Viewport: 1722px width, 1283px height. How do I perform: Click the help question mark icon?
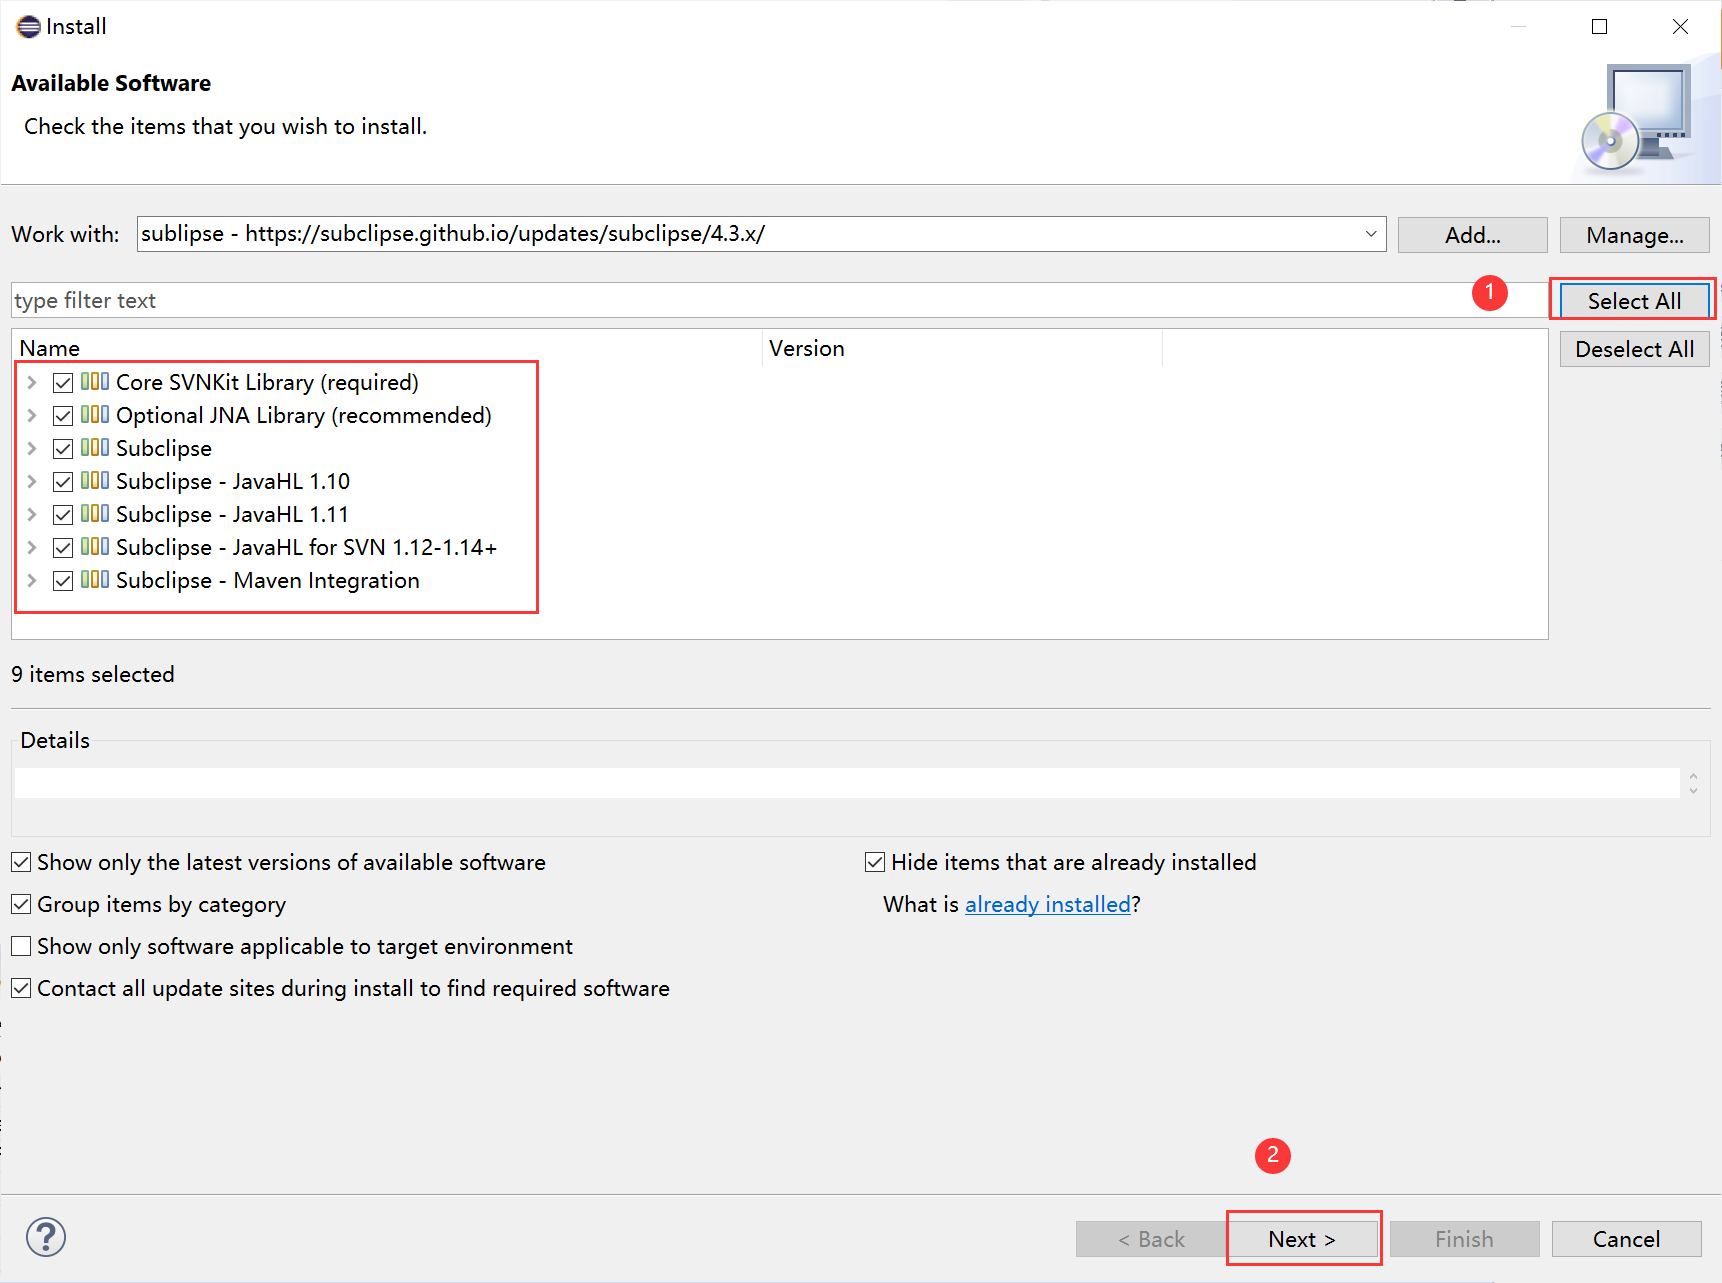[46, 1237]
